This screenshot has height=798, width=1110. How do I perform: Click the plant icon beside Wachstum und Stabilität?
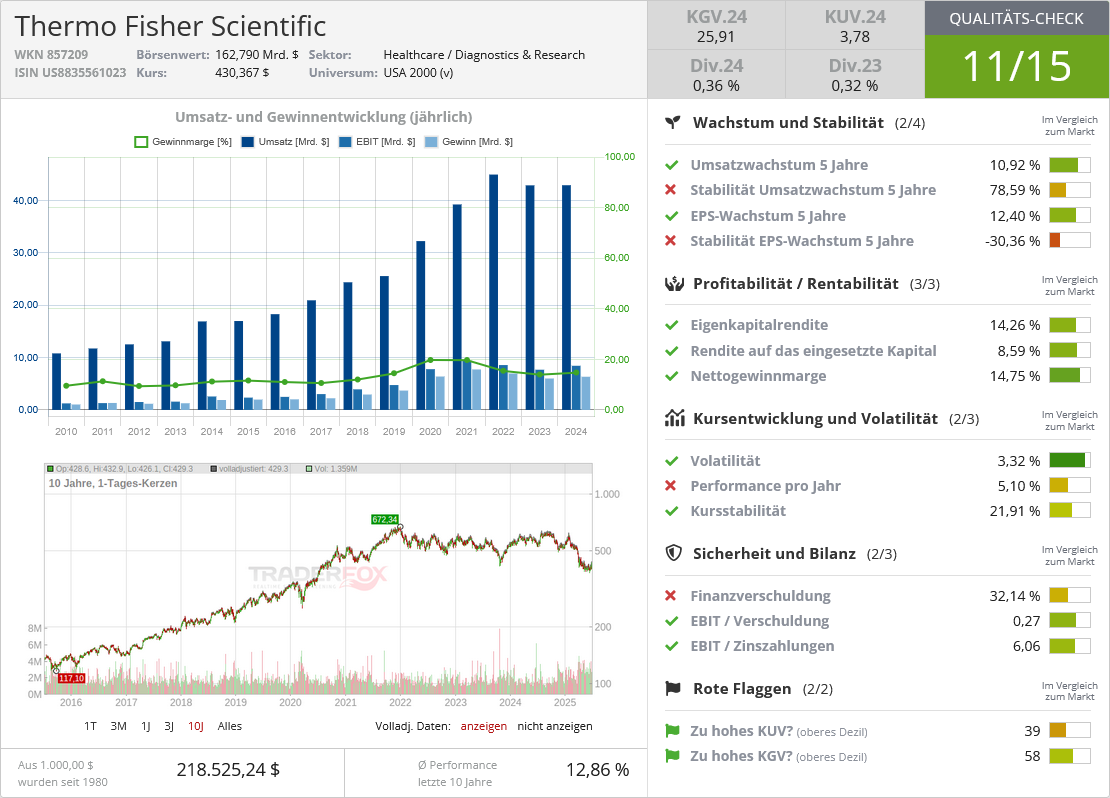pos(673,122)
